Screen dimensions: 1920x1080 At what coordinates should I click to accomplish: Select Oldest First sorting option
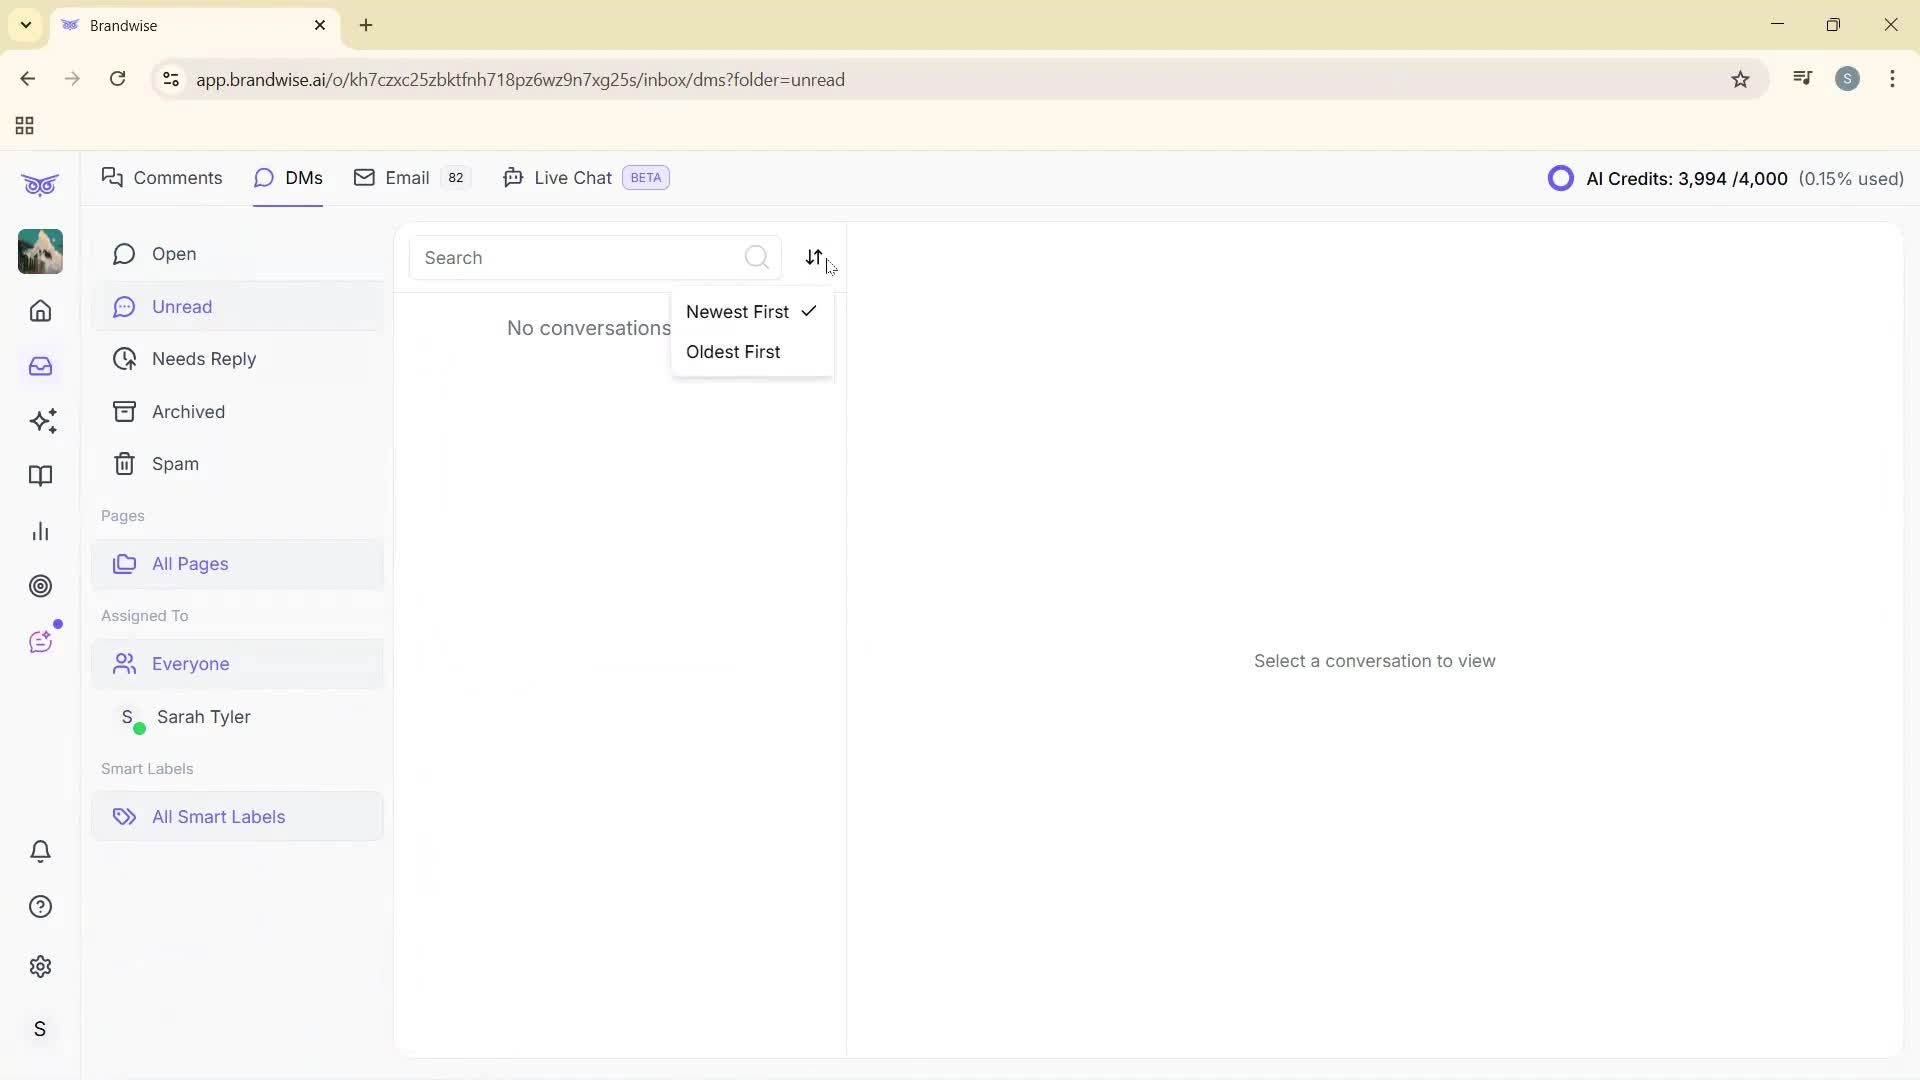point(733,352)
